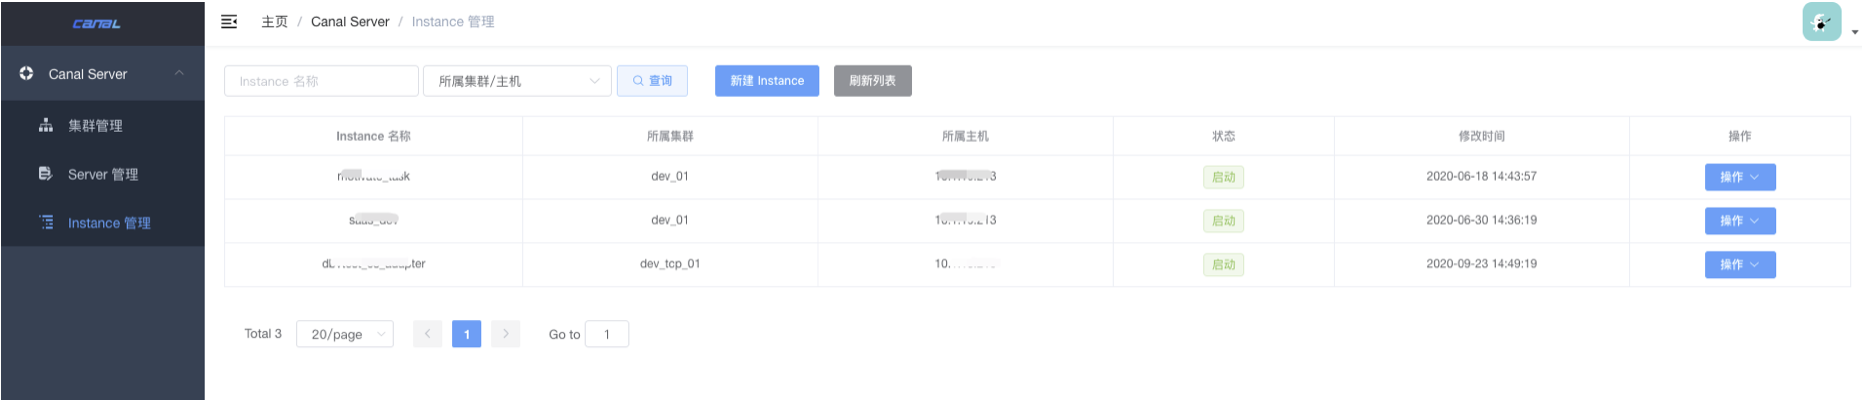
Task: Click the 集群管理 cluster icon
Action: (46, 125)
